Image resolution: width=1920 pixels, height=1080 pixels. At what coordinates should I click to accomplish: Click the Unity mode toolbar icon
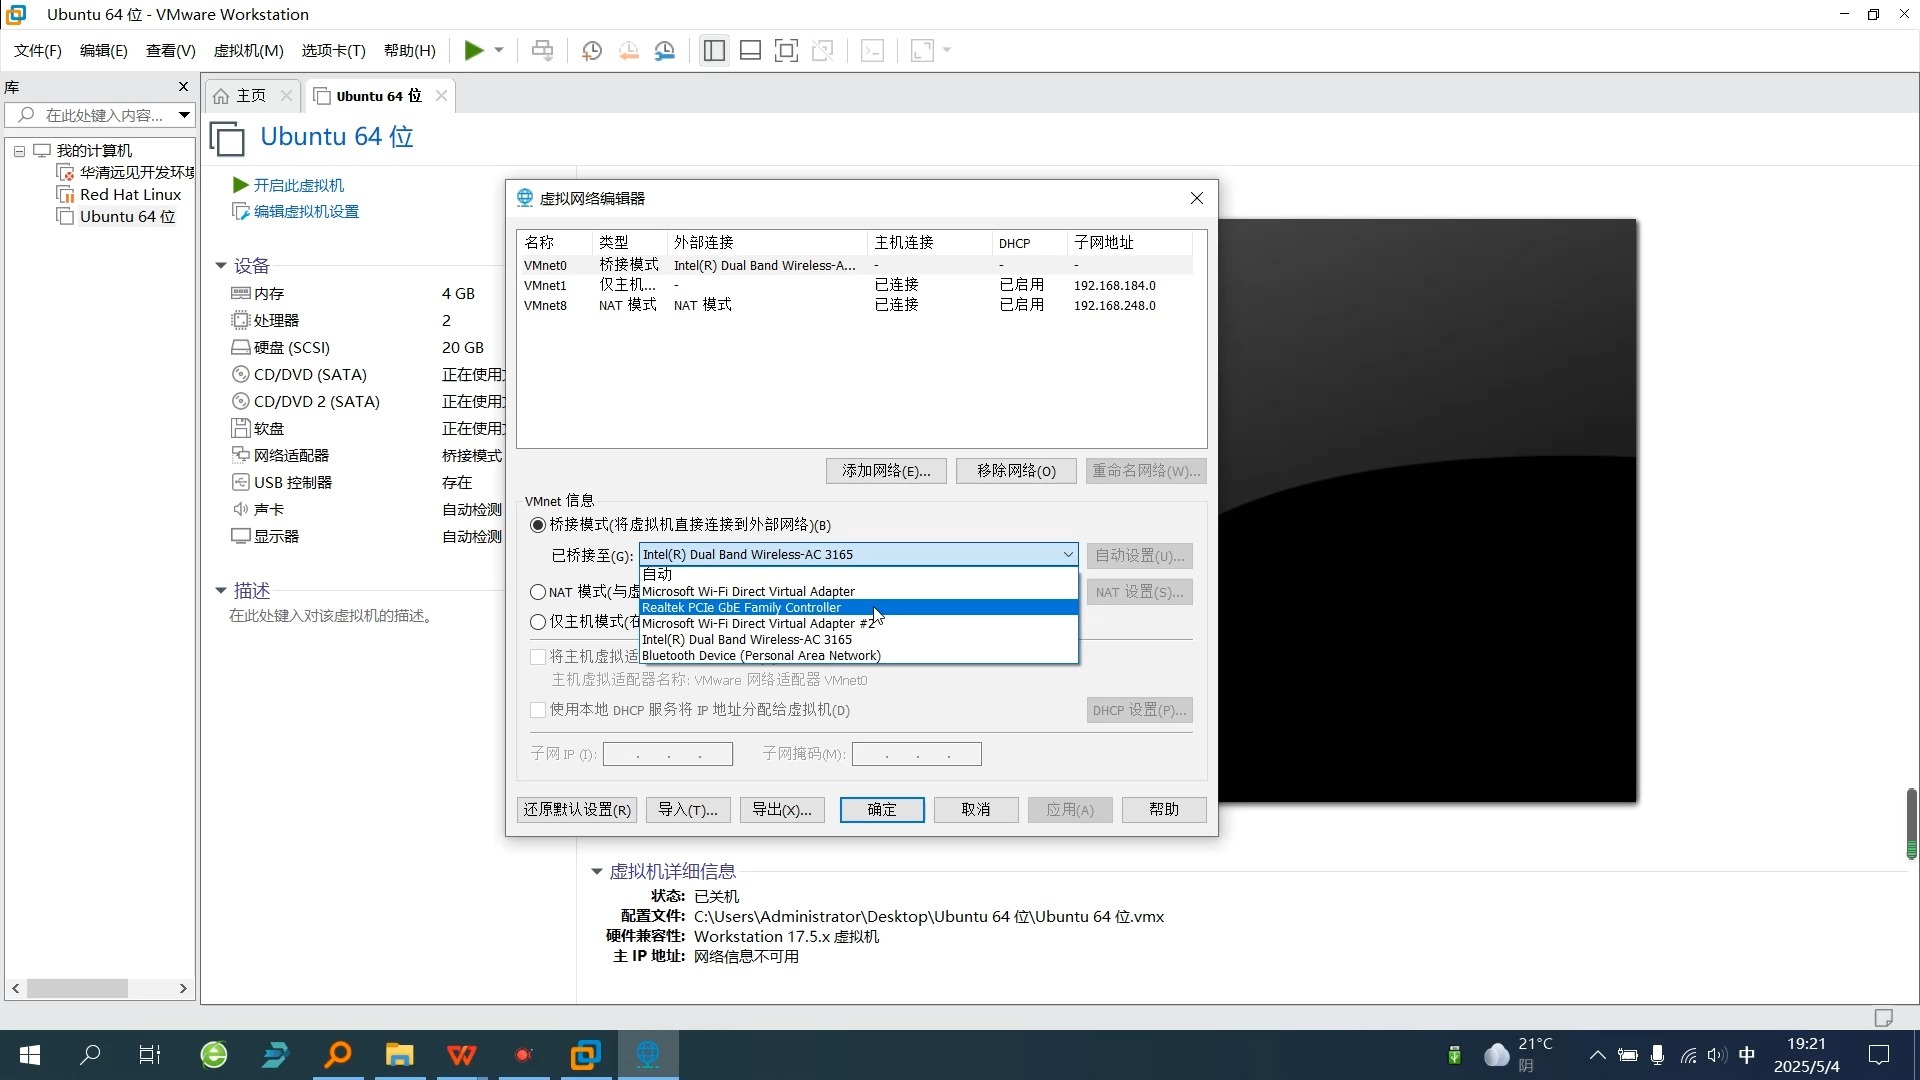(823, 50)
